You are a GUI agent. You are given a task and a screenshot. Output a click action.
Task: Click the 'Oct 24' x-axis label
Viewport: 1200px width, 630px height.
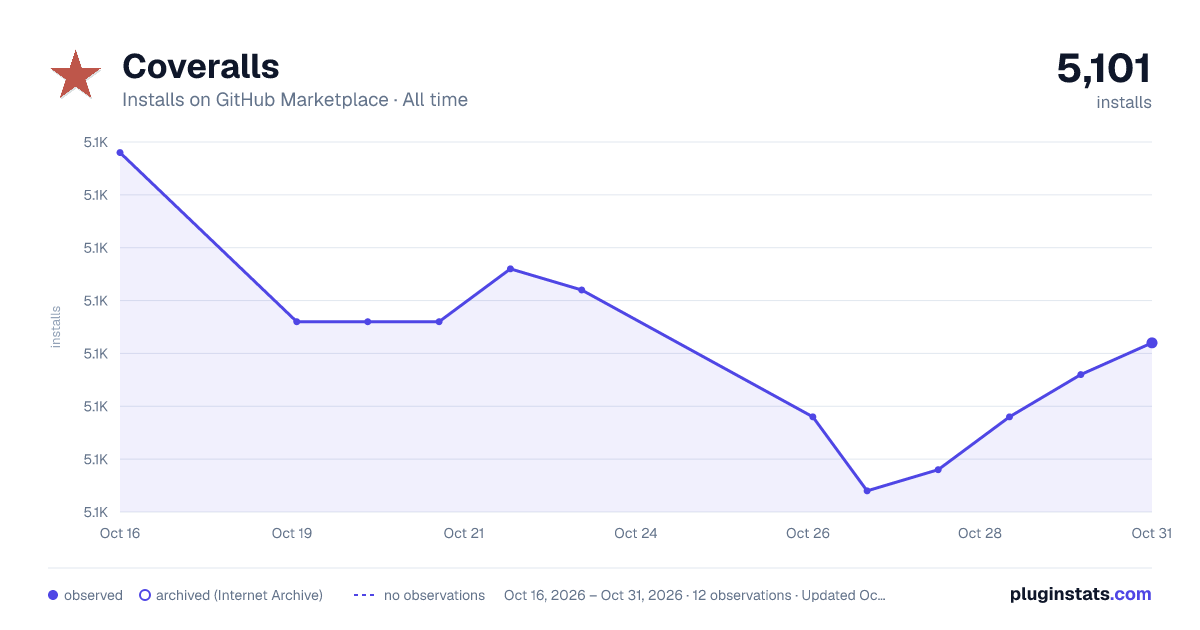(x=636, y=533)
